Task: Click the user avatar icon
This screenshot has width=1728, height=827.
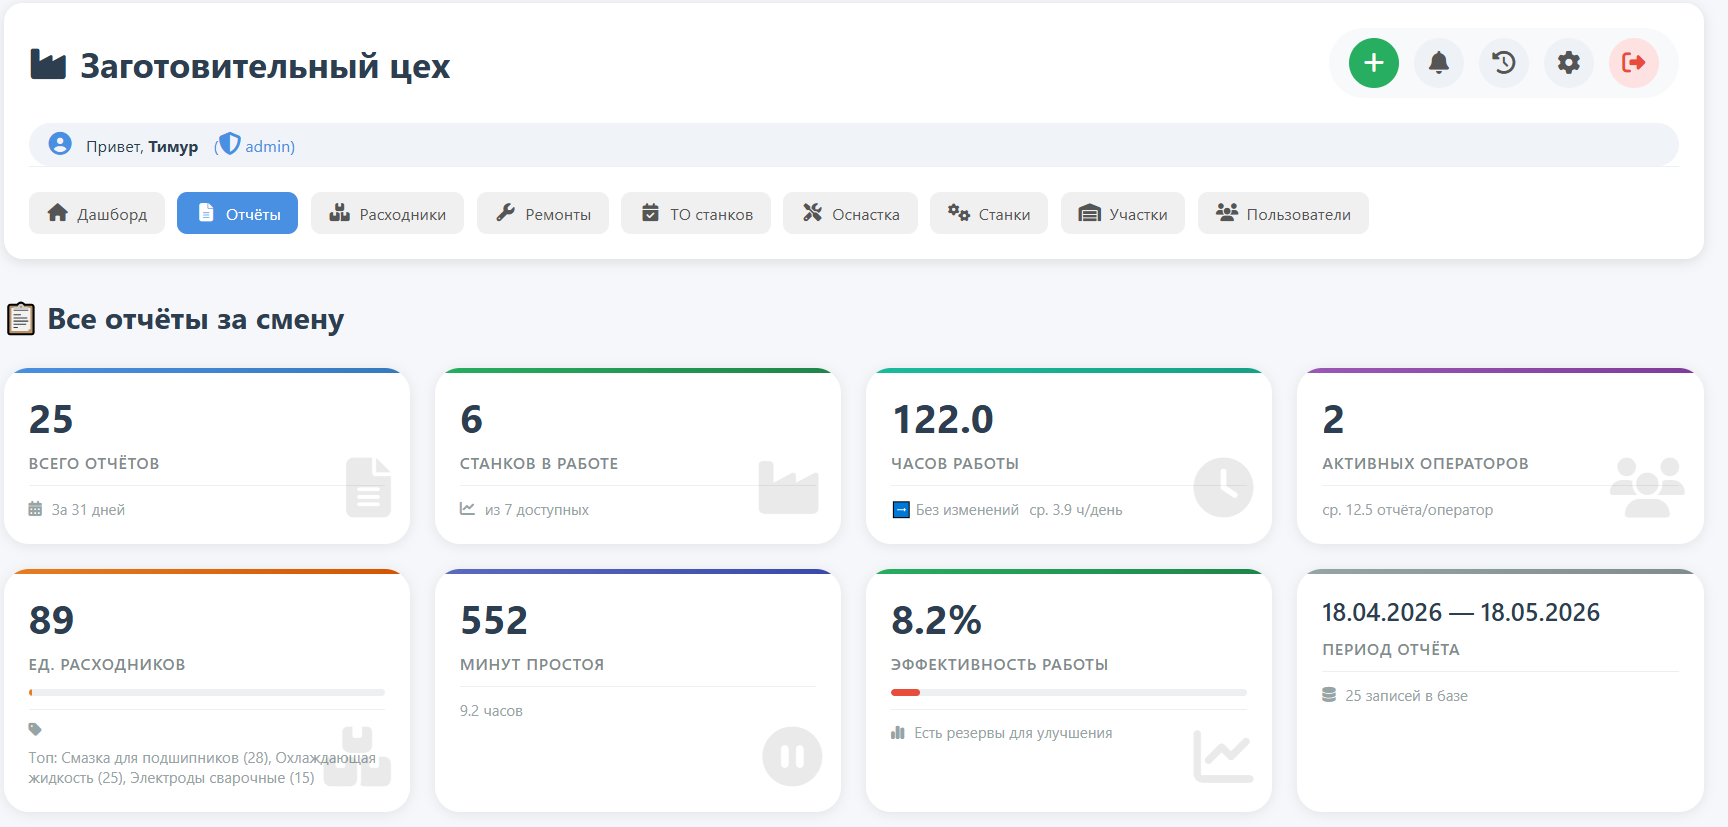Action: [x=60, y=144]
